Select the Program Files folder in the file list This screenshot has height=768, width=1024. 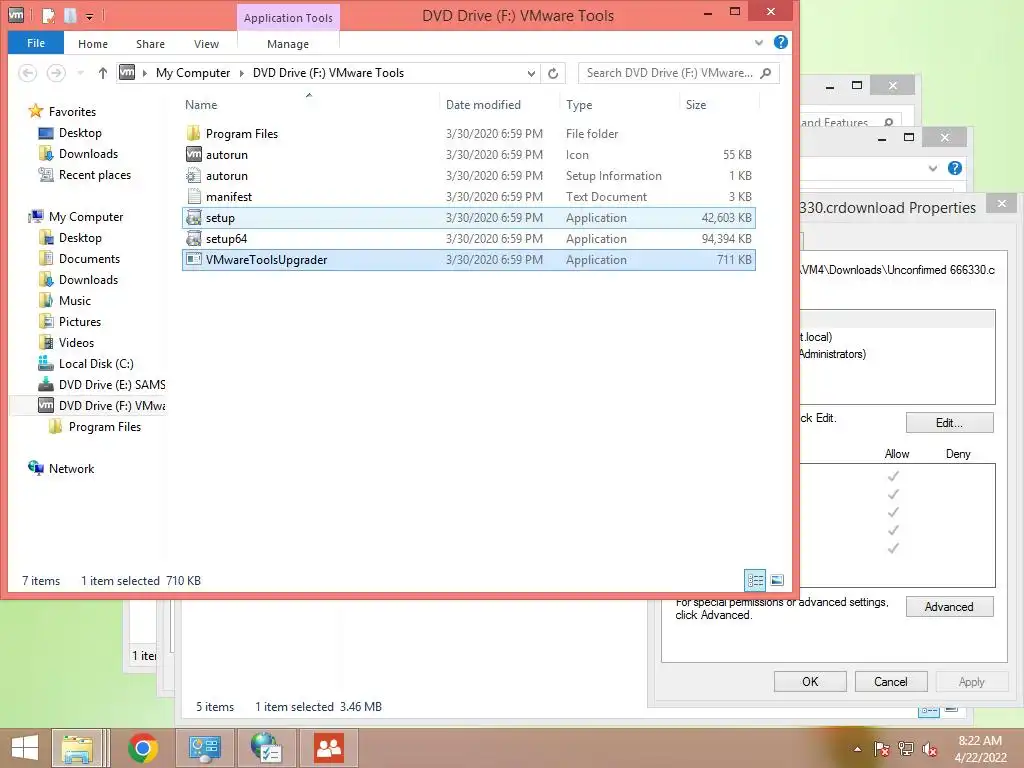point(468,134)
